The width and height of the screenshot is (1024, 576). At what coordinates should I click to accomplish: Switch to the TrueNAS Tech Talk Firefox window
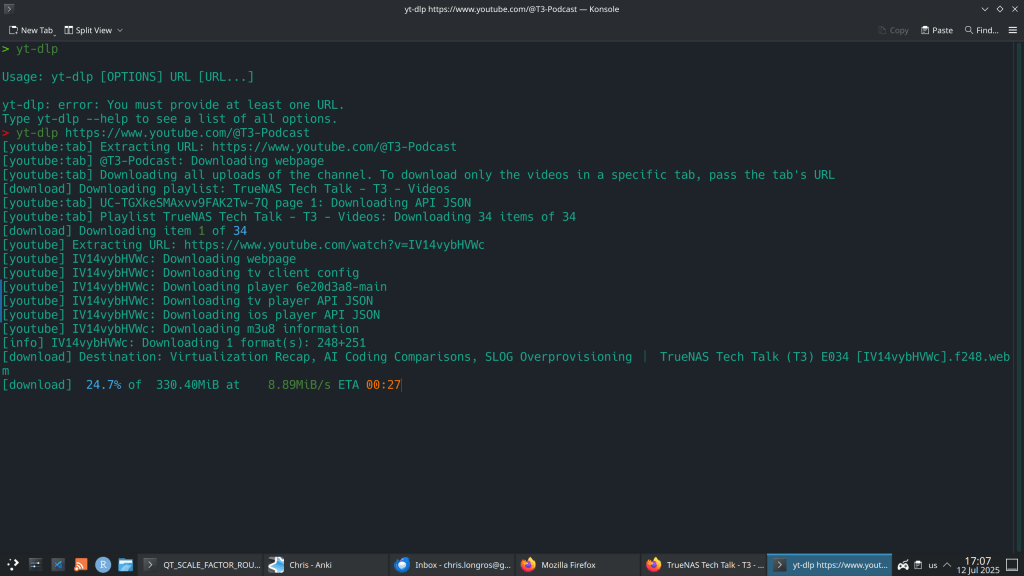(704, 565)
